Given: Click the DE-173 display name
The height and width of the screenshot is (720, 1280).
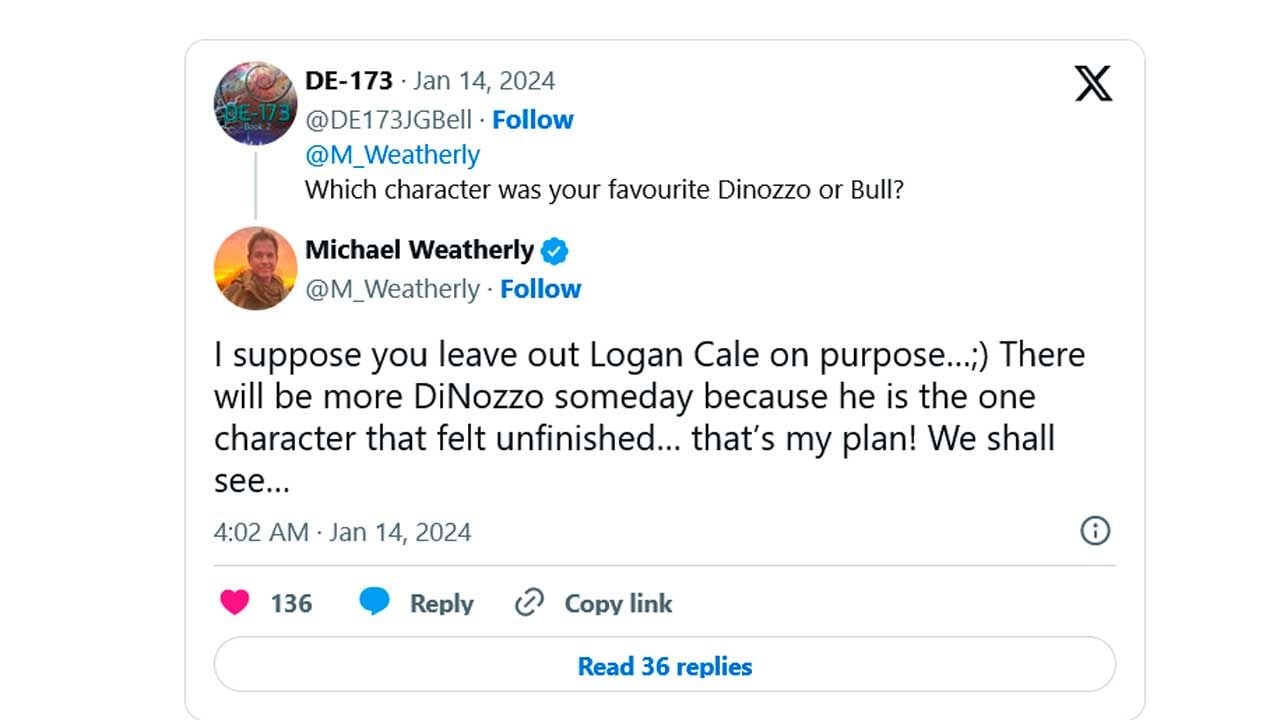Looking at the screenshot, I should click(x=348, y=81).
